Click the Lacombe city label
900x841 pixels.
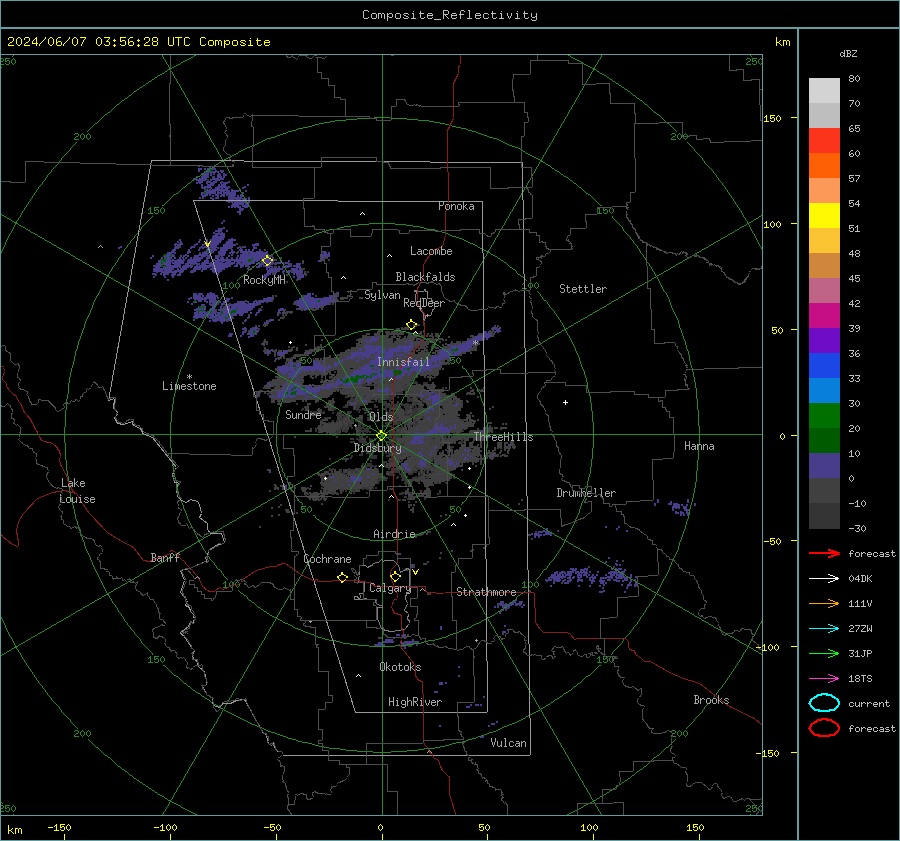(x=431, y=251)
